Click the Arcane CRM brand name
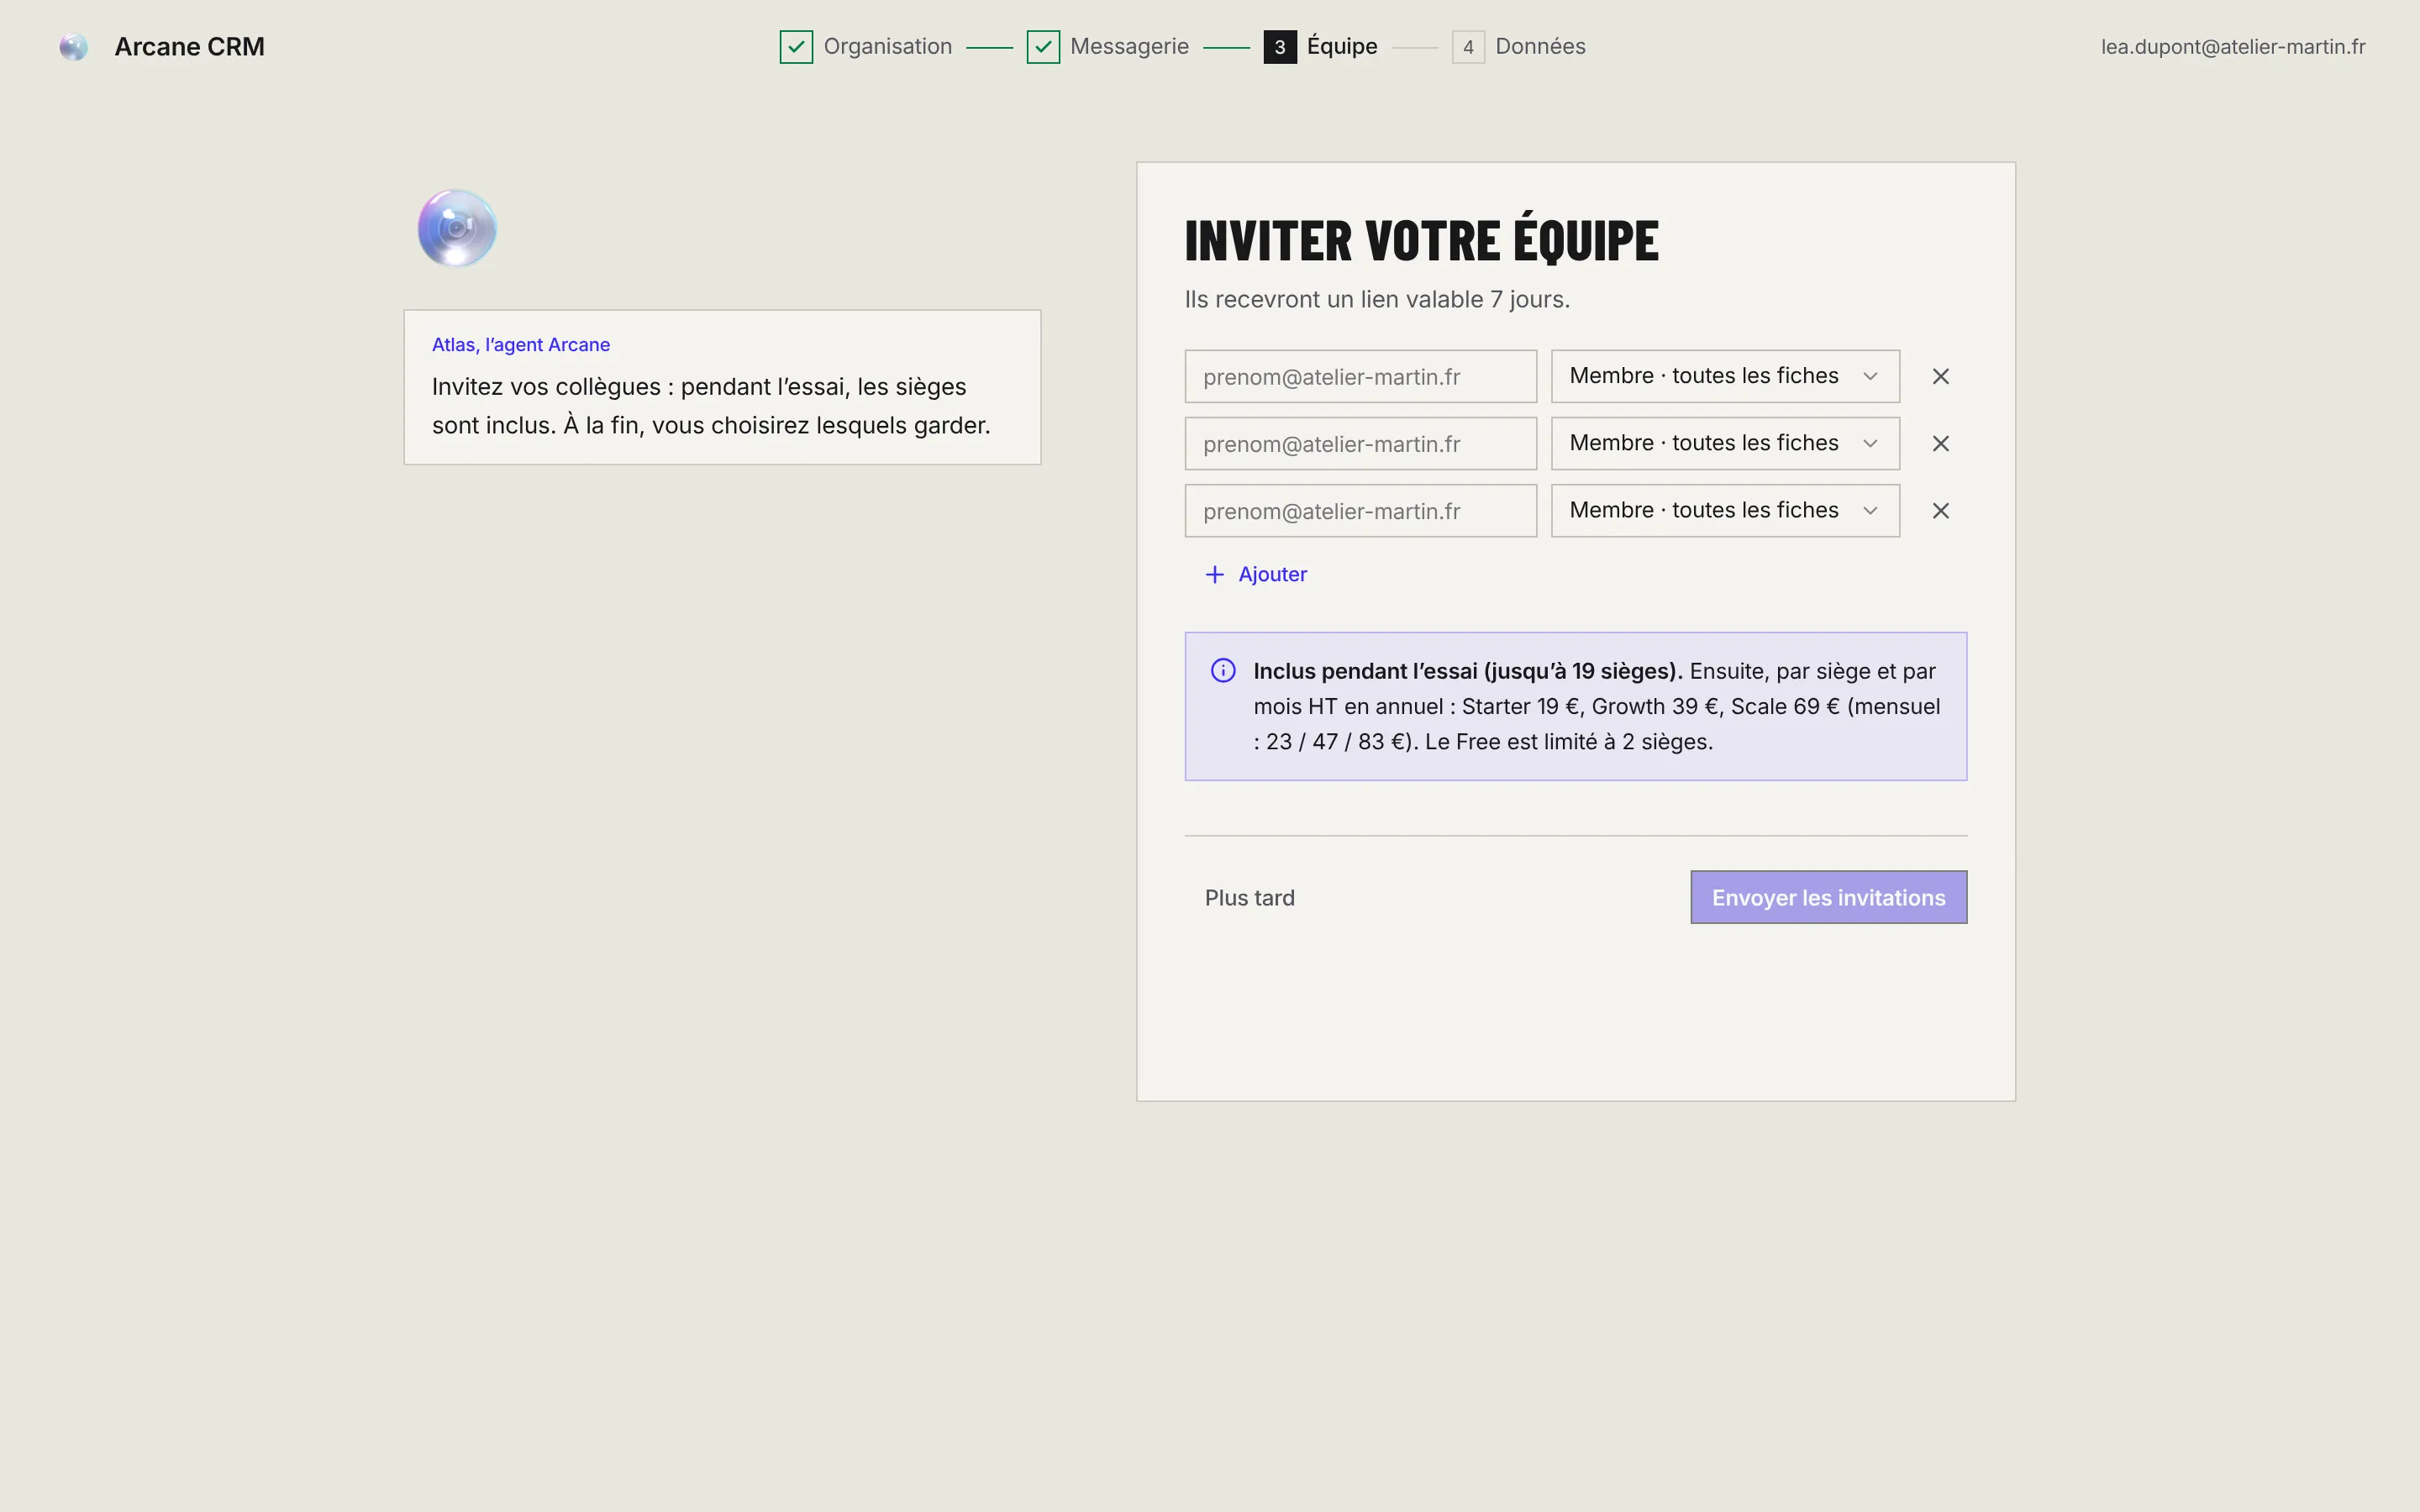The height and width of the screenshot is (1512, 2420). pyautogui.click(x=189, y=47)
